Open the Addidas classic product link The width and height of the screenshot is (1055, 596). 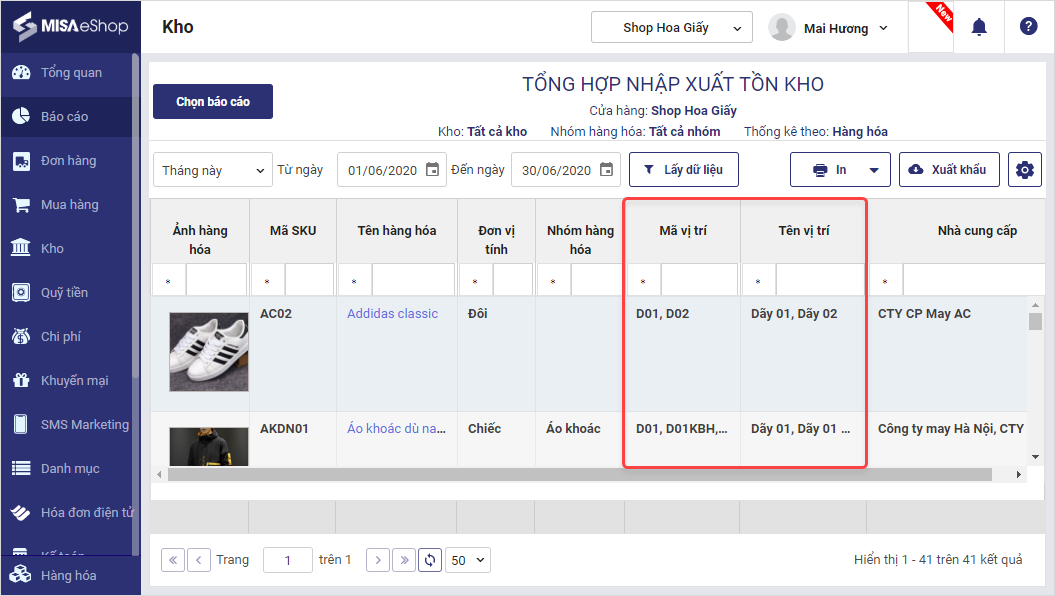(392, 313)
